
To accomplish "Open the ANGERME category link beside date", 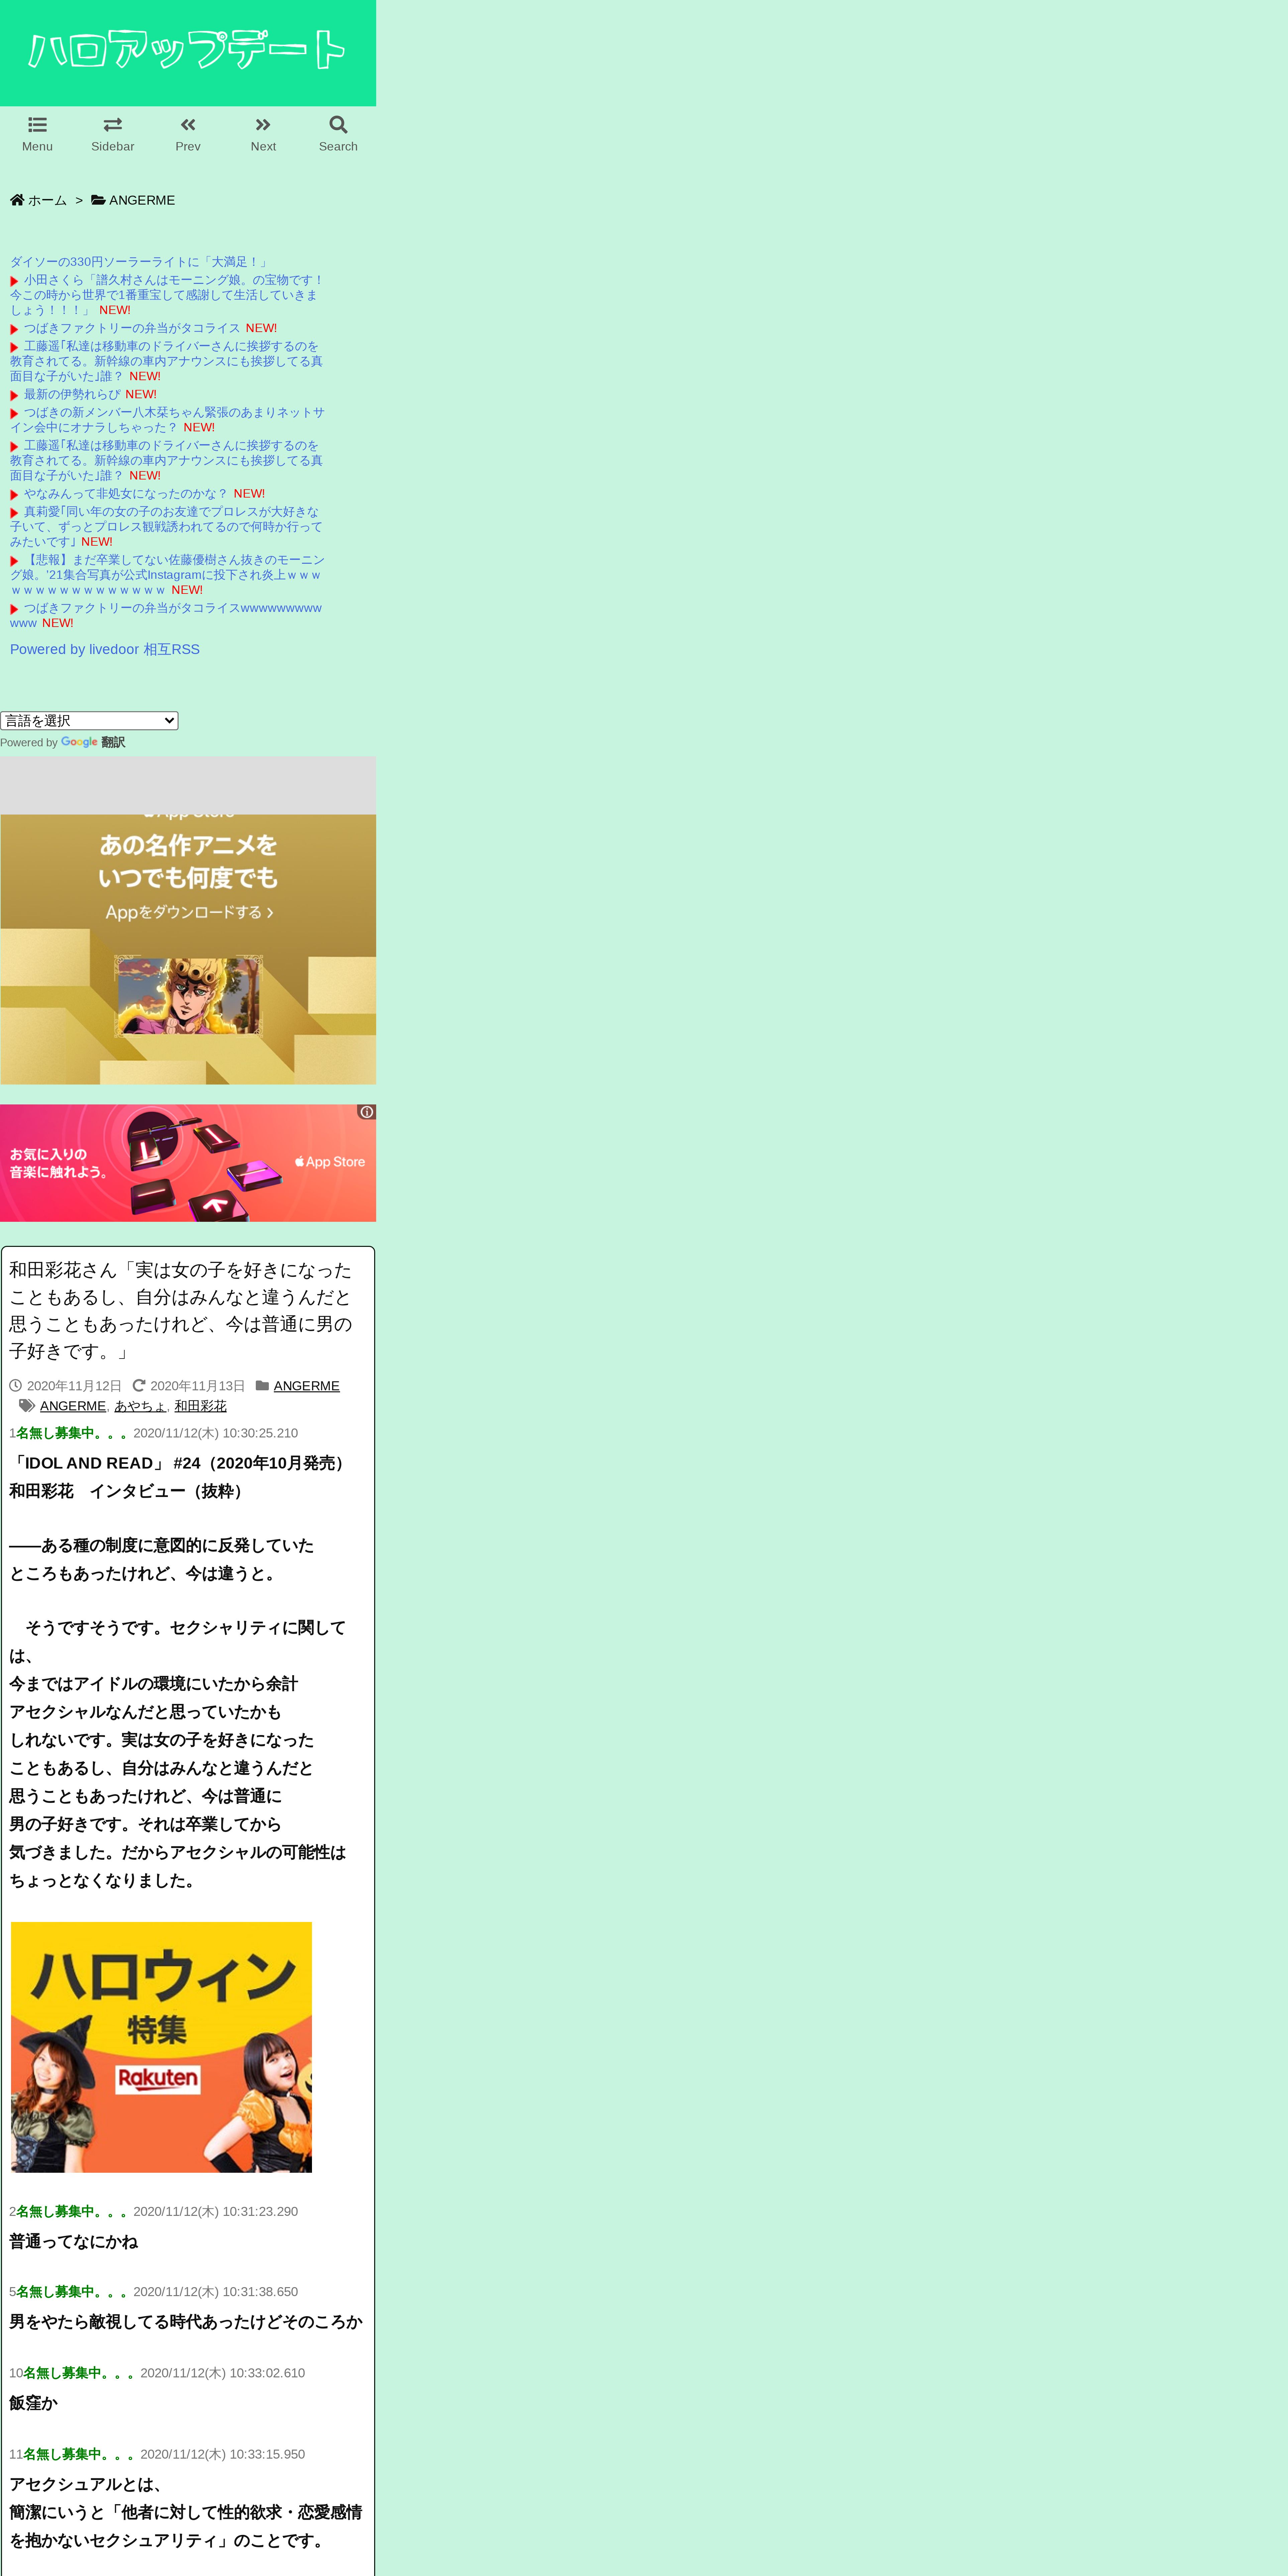I will (307, 1386).
